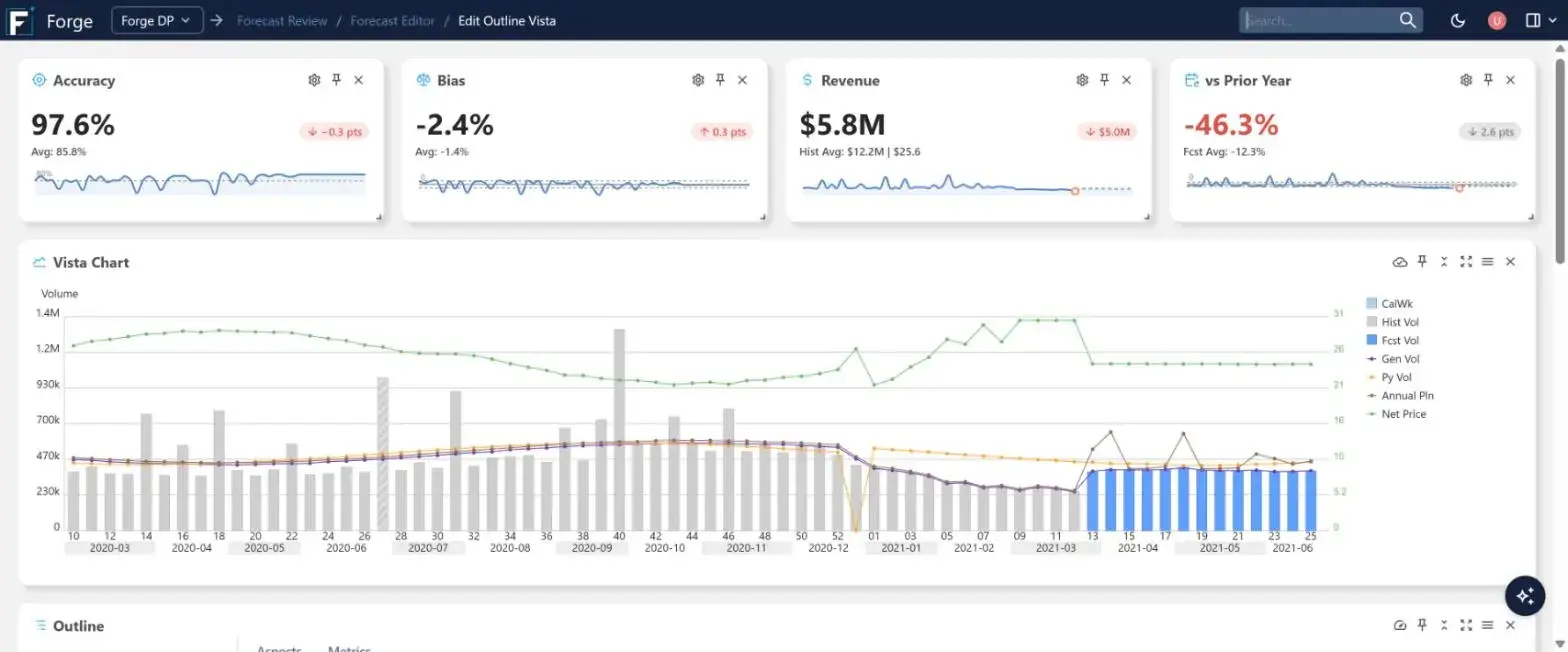This screenshot has height=652, width=1568.
Task: Click the Revenue $5.0M change badge
Action: tap(1107, 131)
